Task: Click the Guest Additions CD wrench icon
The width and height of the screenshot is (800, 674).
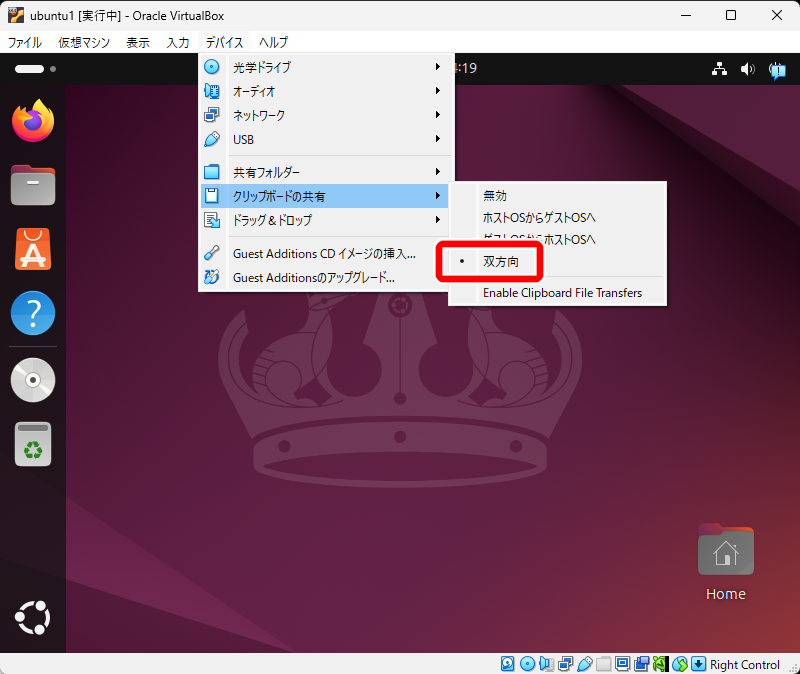Action: click(x=212, y=253)
